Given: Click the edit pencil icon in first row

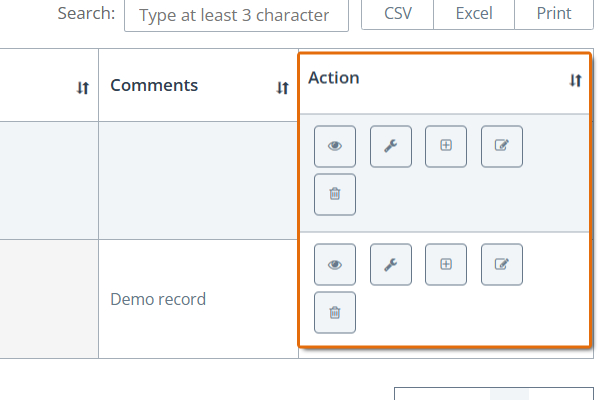Looking at the screenshot, I should [x=502, y=146].
